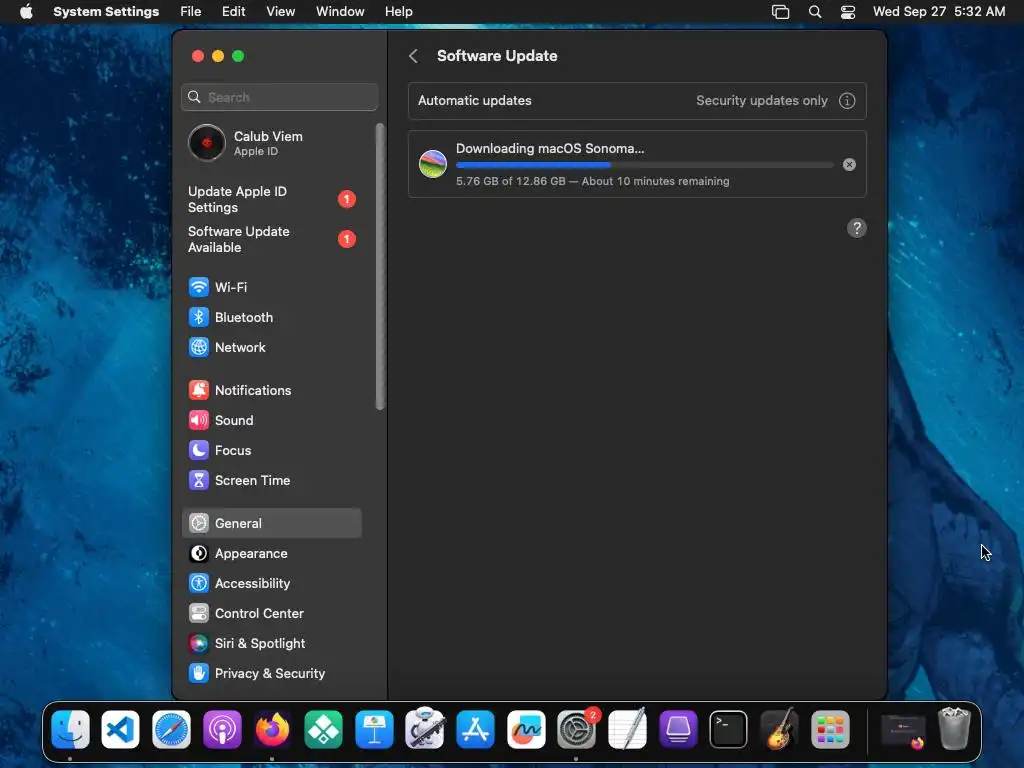The image size is (1024, 768).
Task: Open TextEdit from the Dock
Action: 628,729
